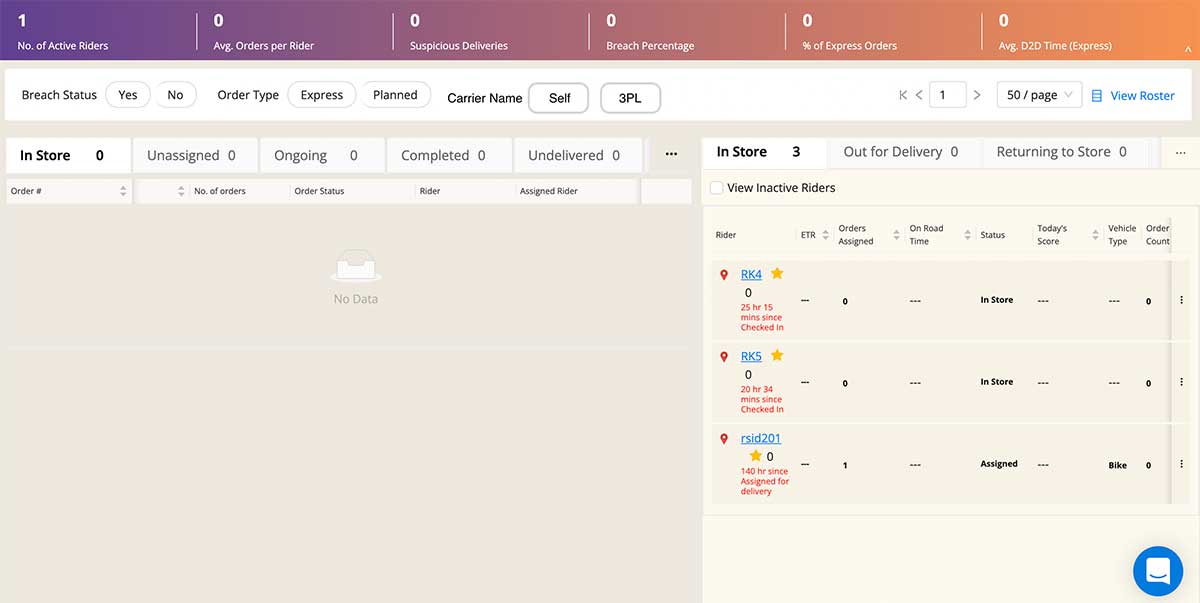Image resolution: width=1200 pixels, height=603 pixels.
Task: Open the three-dot menu for RK4 row
Action: (1181, 300)
